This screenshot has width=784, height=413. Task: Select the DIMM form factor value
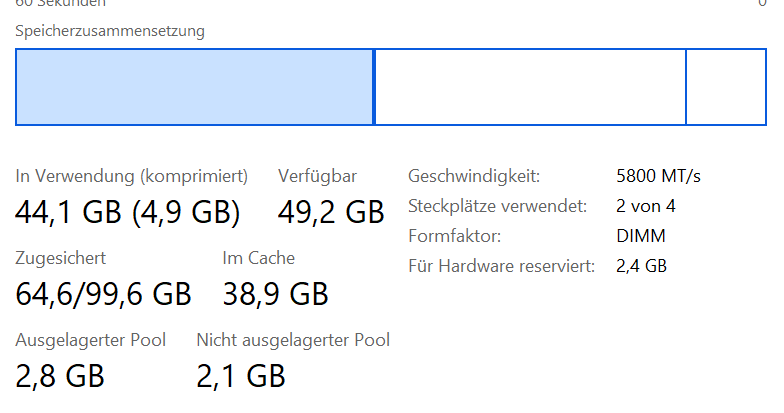point(640,236)
